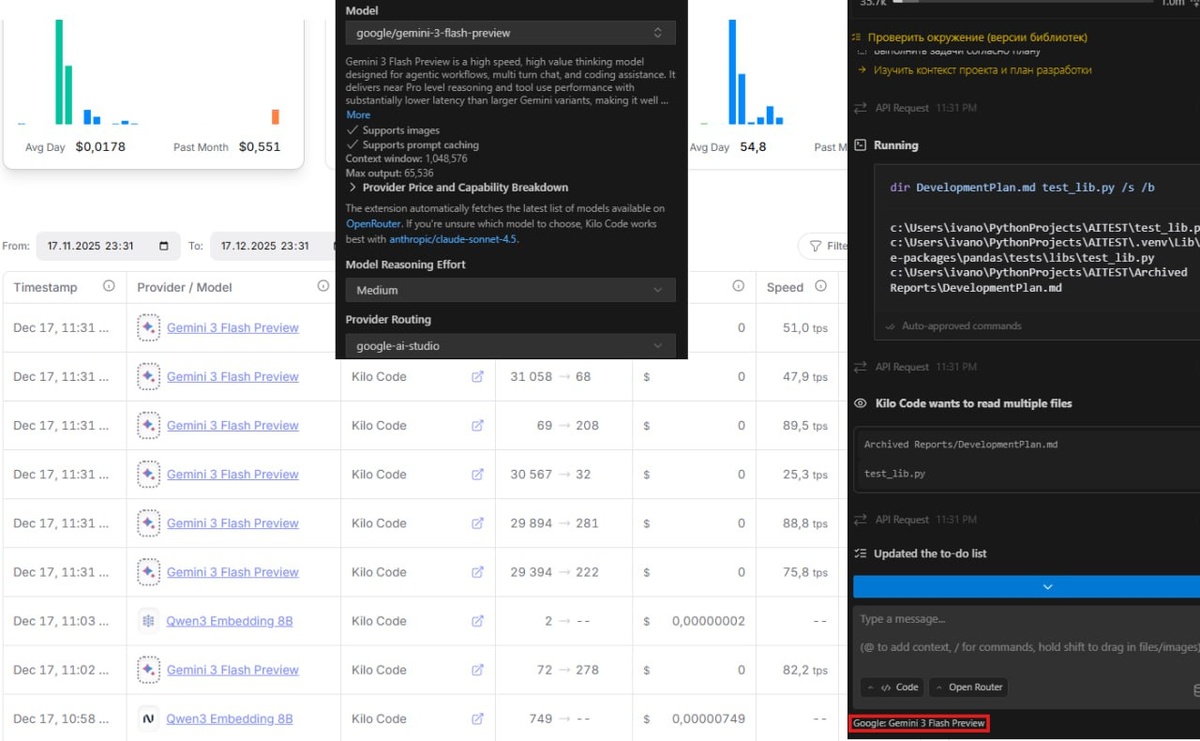Click cost cell '0,00000002'
The image size is (1200, 741).
click(x=708, y=621)
